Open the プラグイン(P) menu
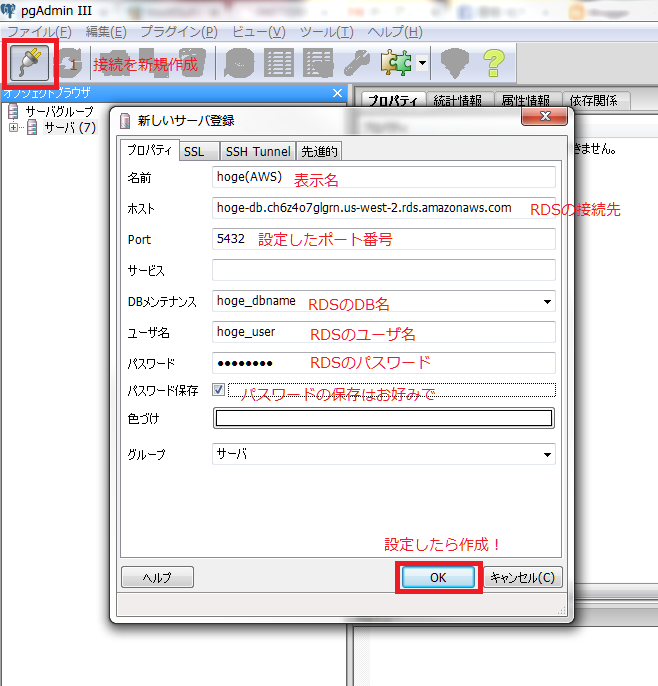 click(x=179, y=32)
